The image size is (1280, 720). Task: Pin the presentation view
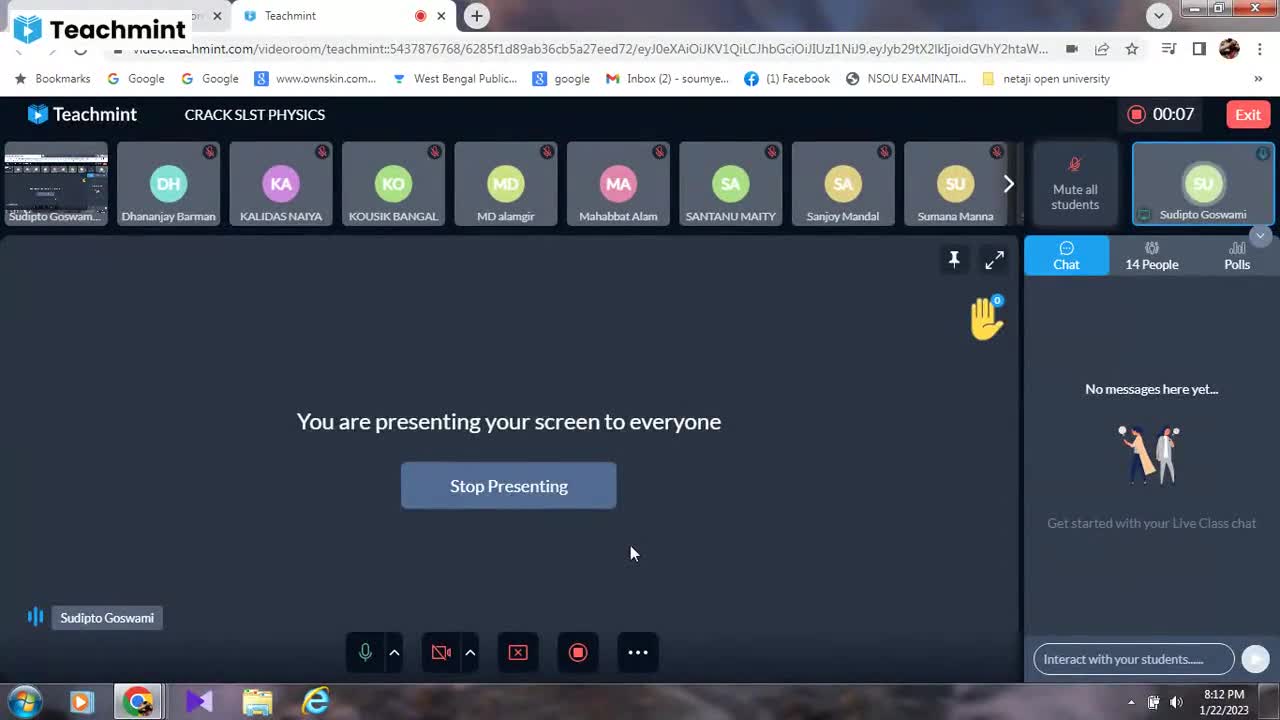click(x=954, y=260)
